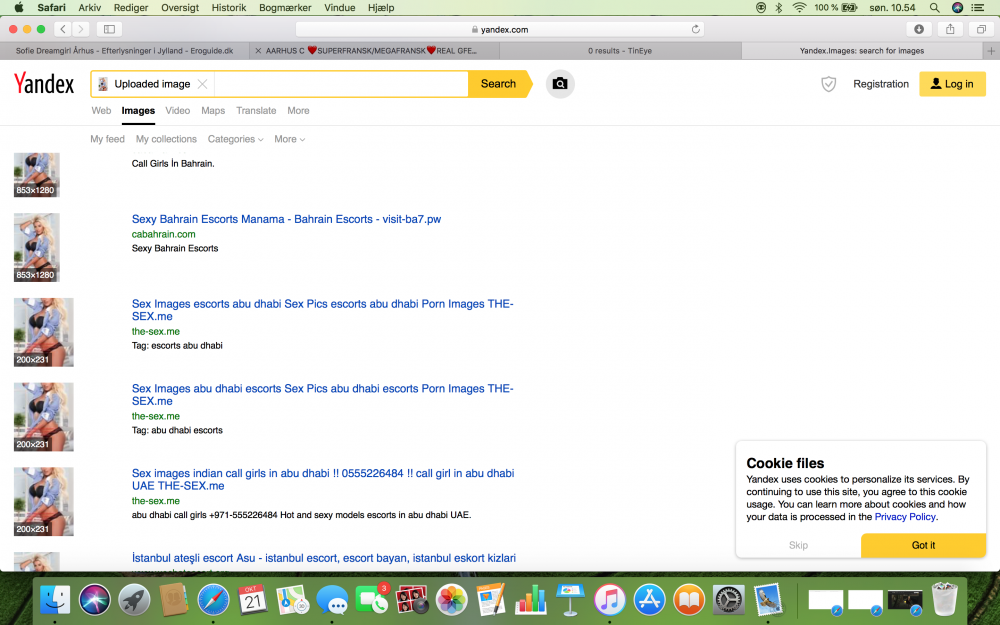Open More next to Translate
The image size is (1000, 625).
click(x=298, y=110)
